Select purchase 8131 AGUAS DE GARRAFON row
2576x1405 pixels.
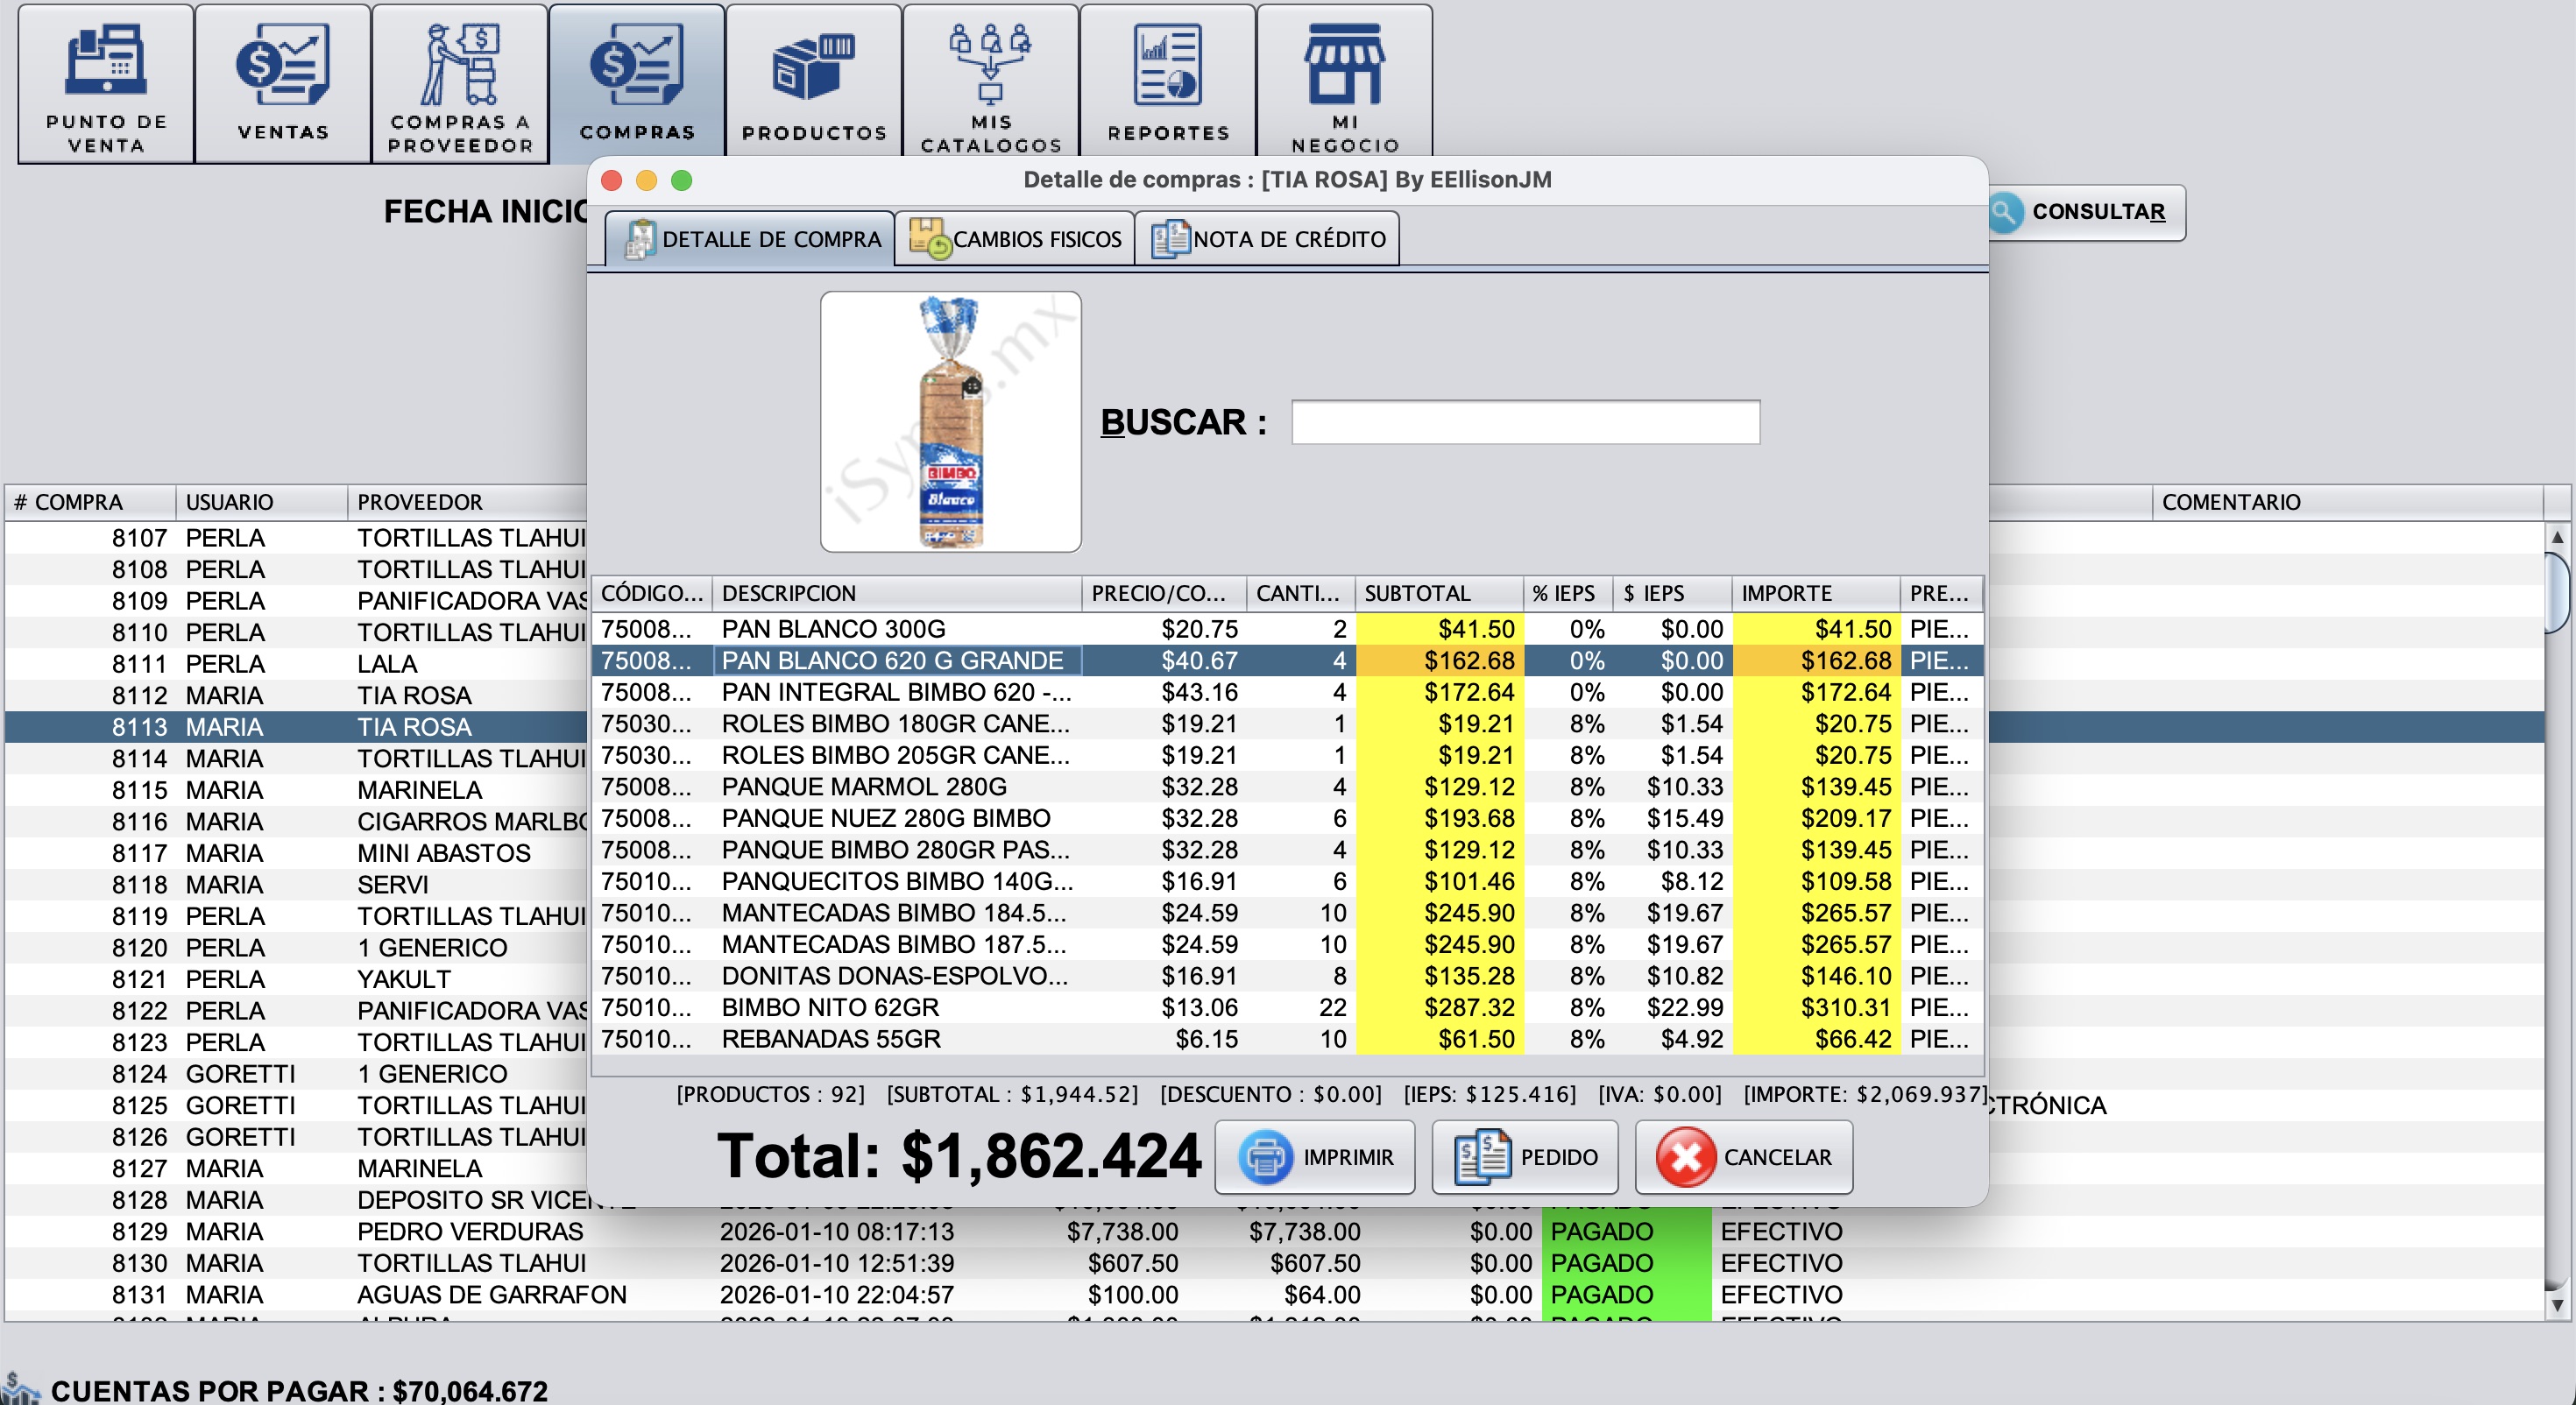[x=1275, y=1294]
